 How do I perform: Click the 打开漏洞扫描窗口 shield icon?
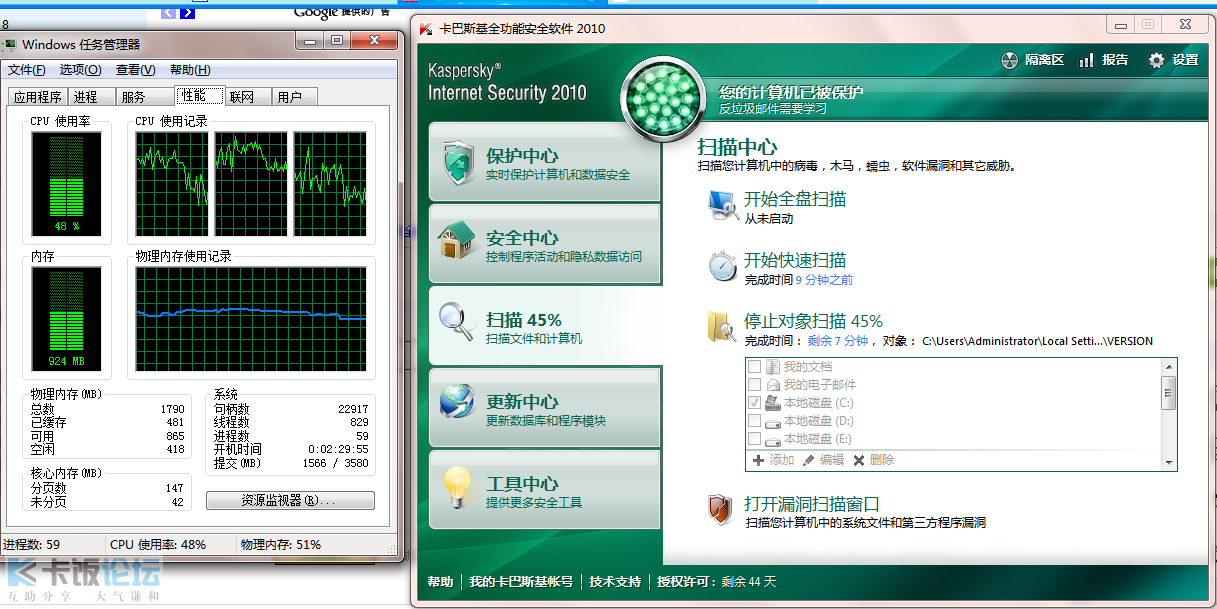(721, 509)
